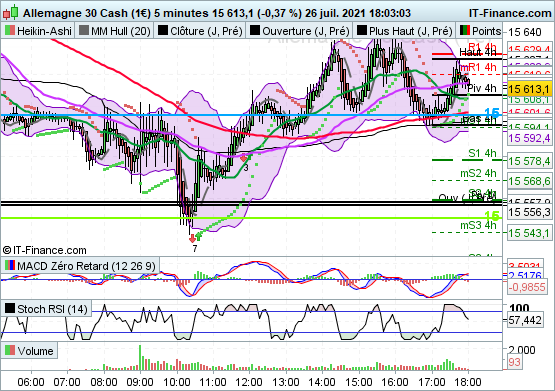
Task: Click the candlestick icon beside Allemagne 30 Cash
Action: (10, 12)
